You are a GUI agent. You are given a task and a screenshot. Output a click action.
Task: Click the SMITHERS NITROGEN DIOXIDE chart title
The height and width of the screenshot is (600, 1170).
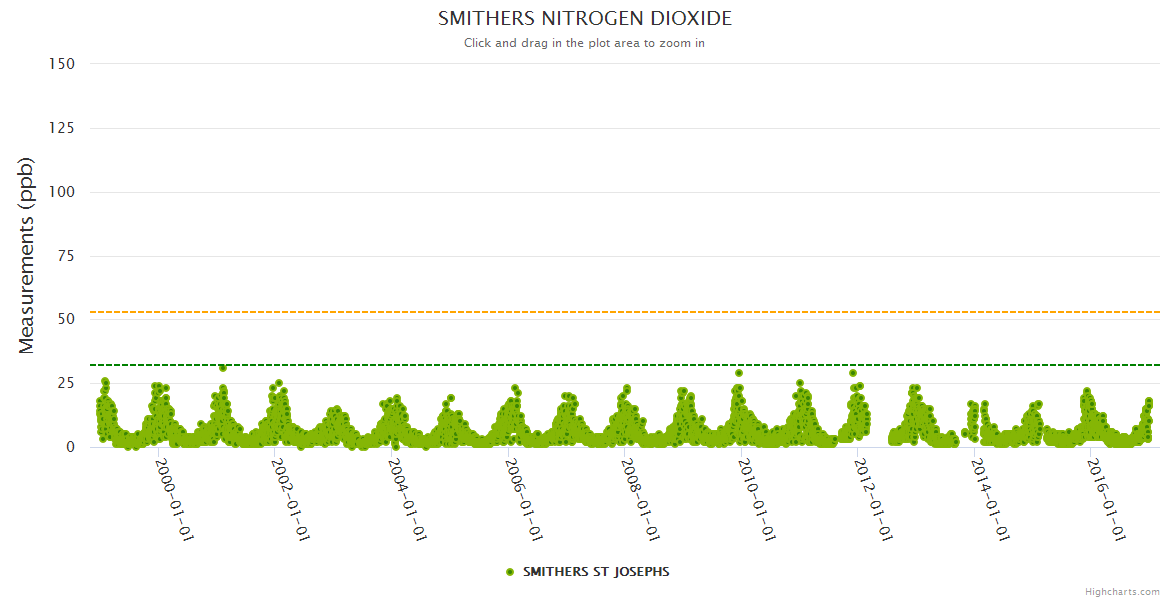585,19
